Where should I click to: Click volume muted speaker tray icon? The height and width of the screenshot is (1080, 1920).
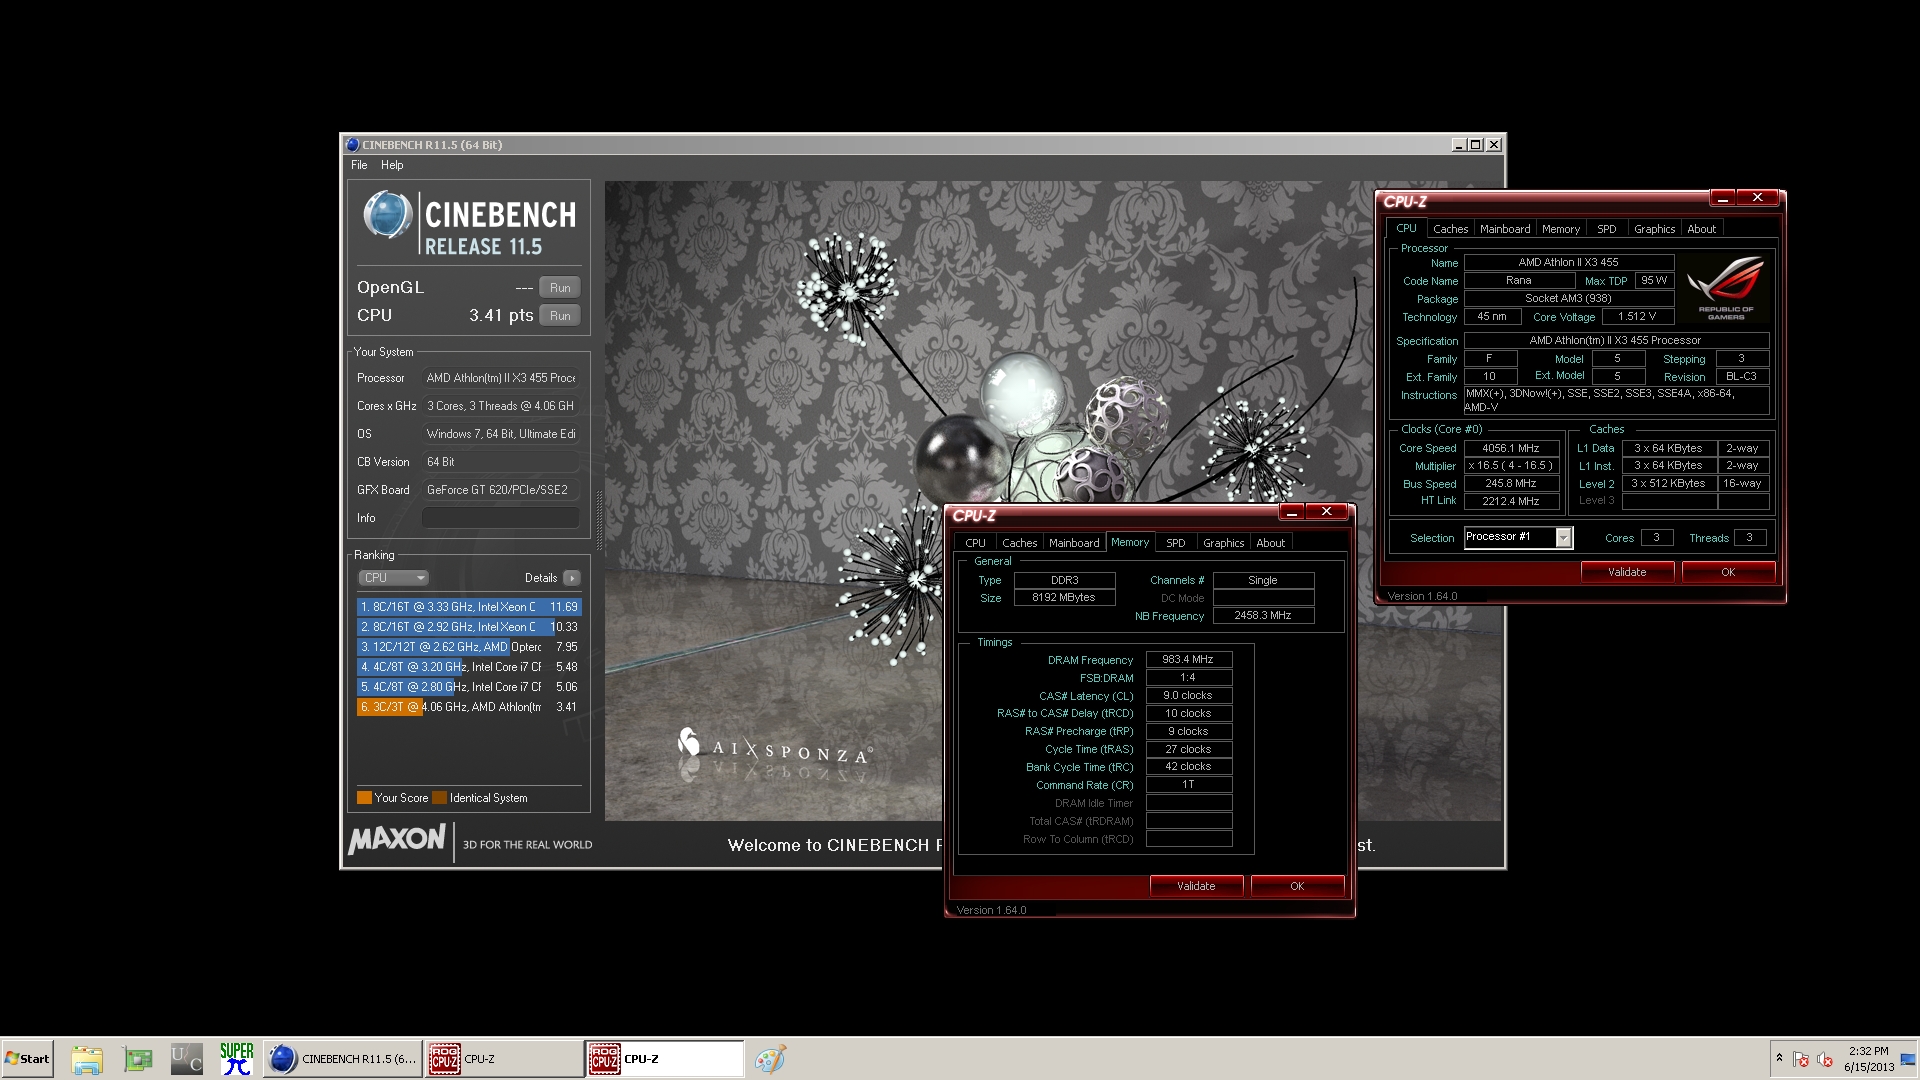(1825, 1059)
